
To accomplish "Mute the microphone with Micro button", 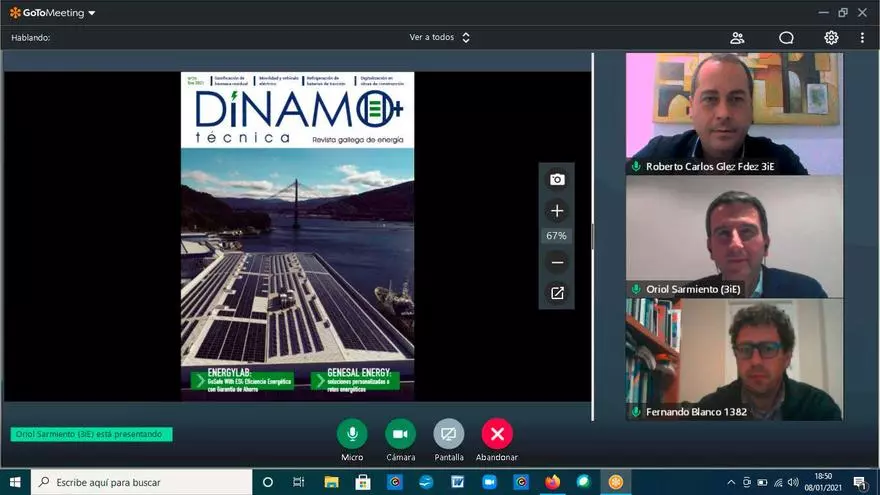I will tap(351, 434).
